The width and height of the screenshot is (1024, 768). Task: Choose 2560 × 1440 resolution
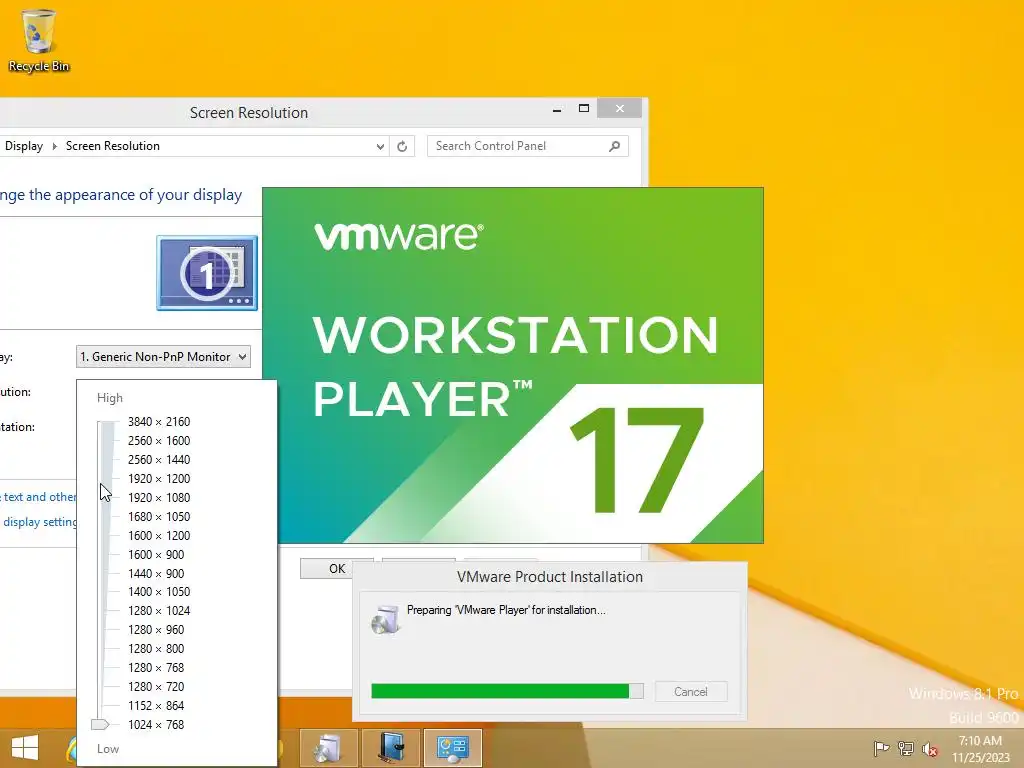pyautogui.click(x=159, y=460)
